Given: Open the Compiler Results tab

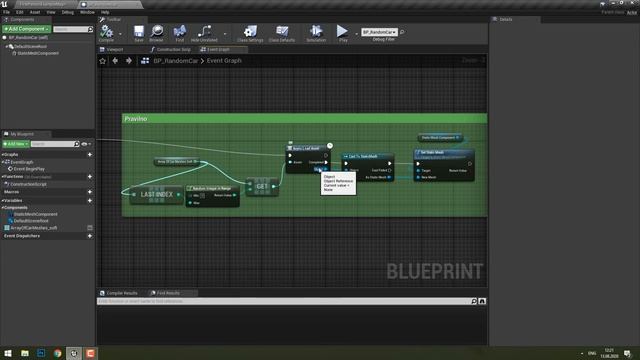Looking at the screenshot, I should click(119, 293).
